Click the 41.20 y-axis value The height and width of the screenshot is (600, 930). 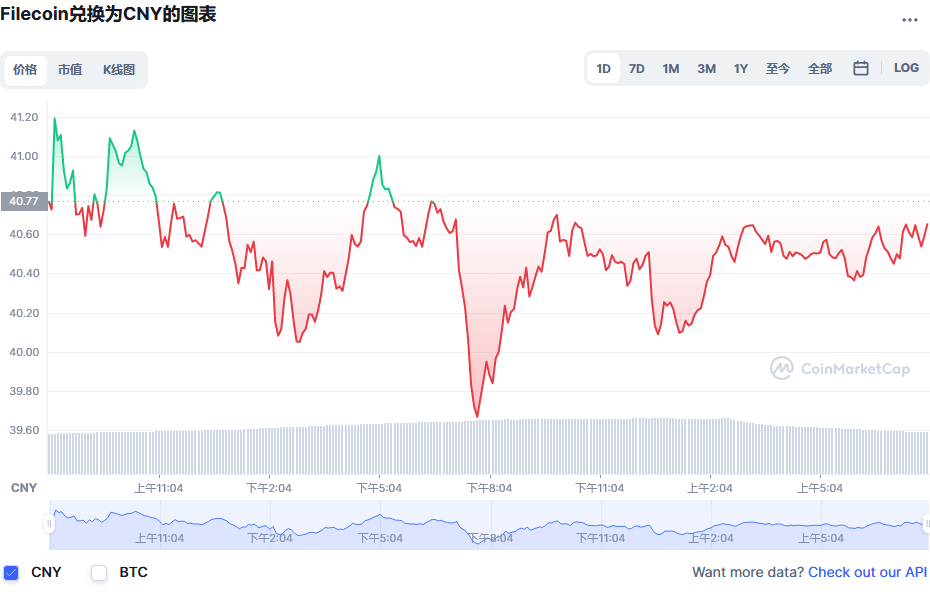tap(24, 117)
